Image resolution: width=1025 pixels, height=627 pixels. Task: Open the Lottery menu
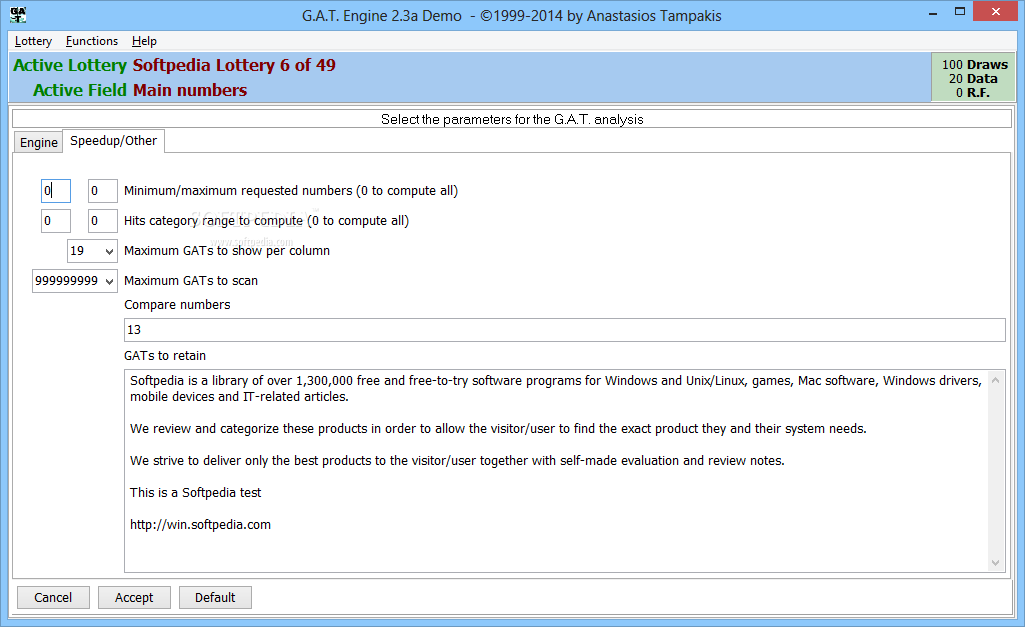[x=33, y=41]
